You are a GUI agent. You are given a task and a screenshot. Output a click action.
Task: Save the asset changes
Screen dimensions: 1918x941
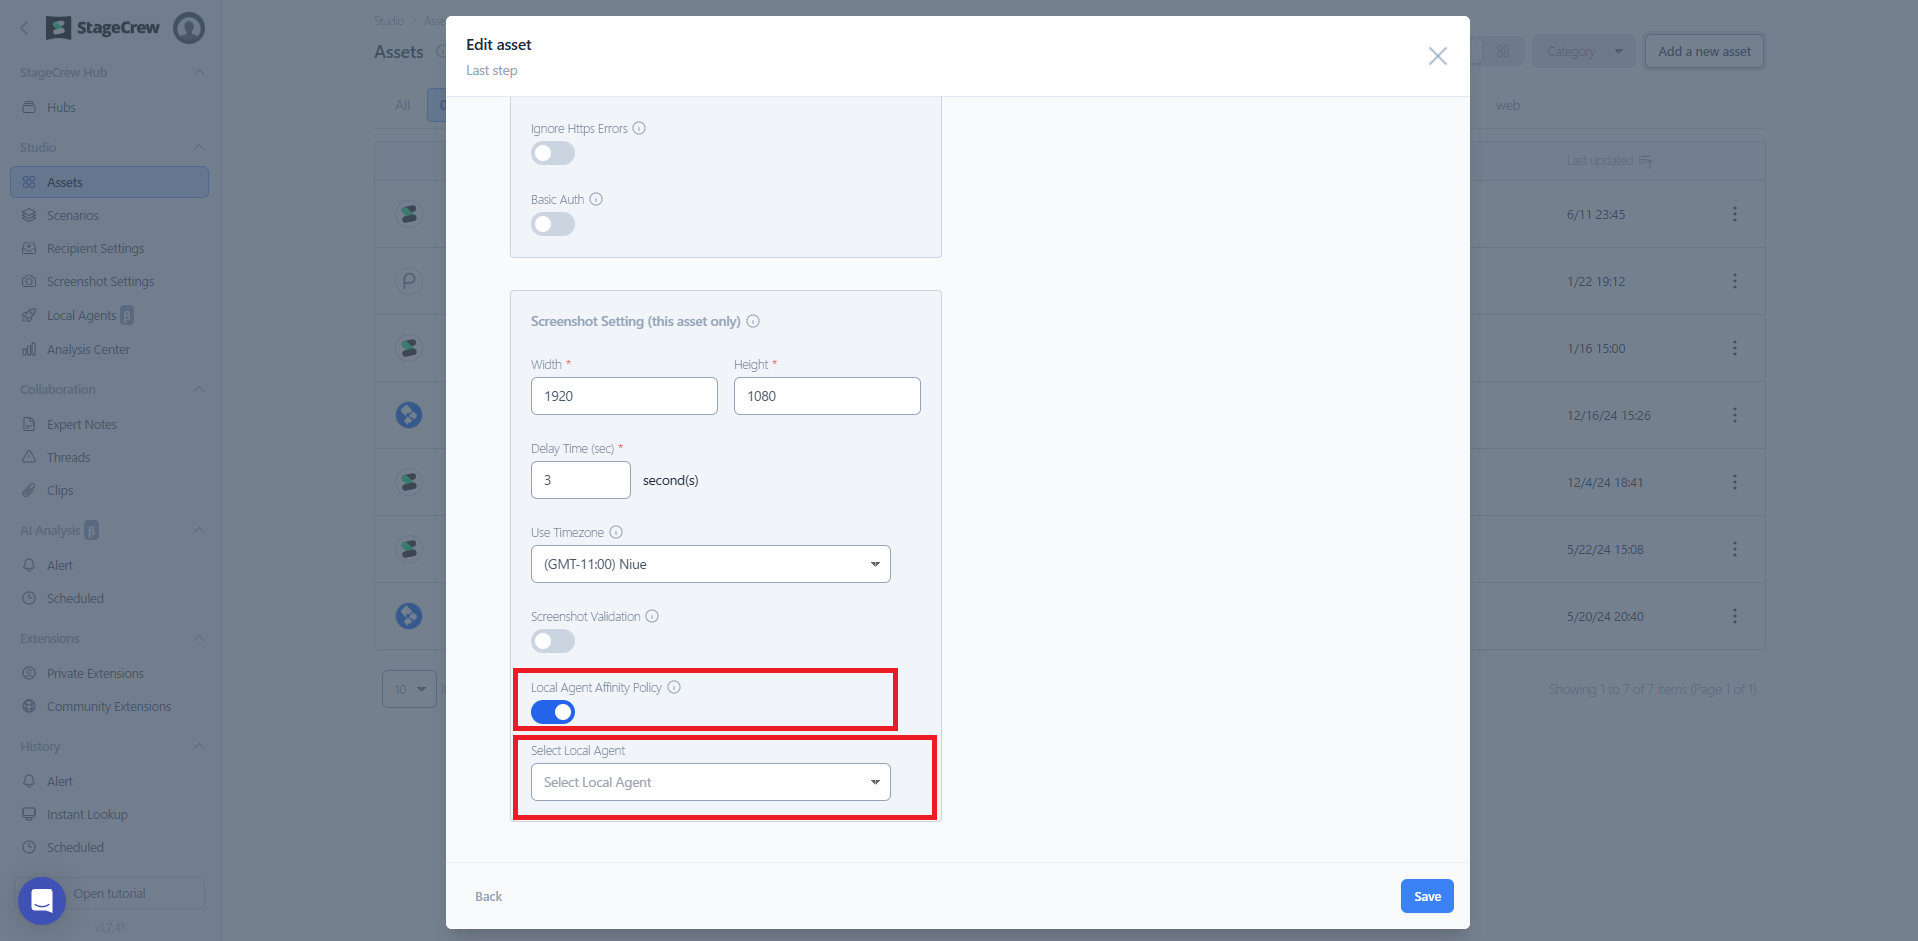pos(1426,896)
